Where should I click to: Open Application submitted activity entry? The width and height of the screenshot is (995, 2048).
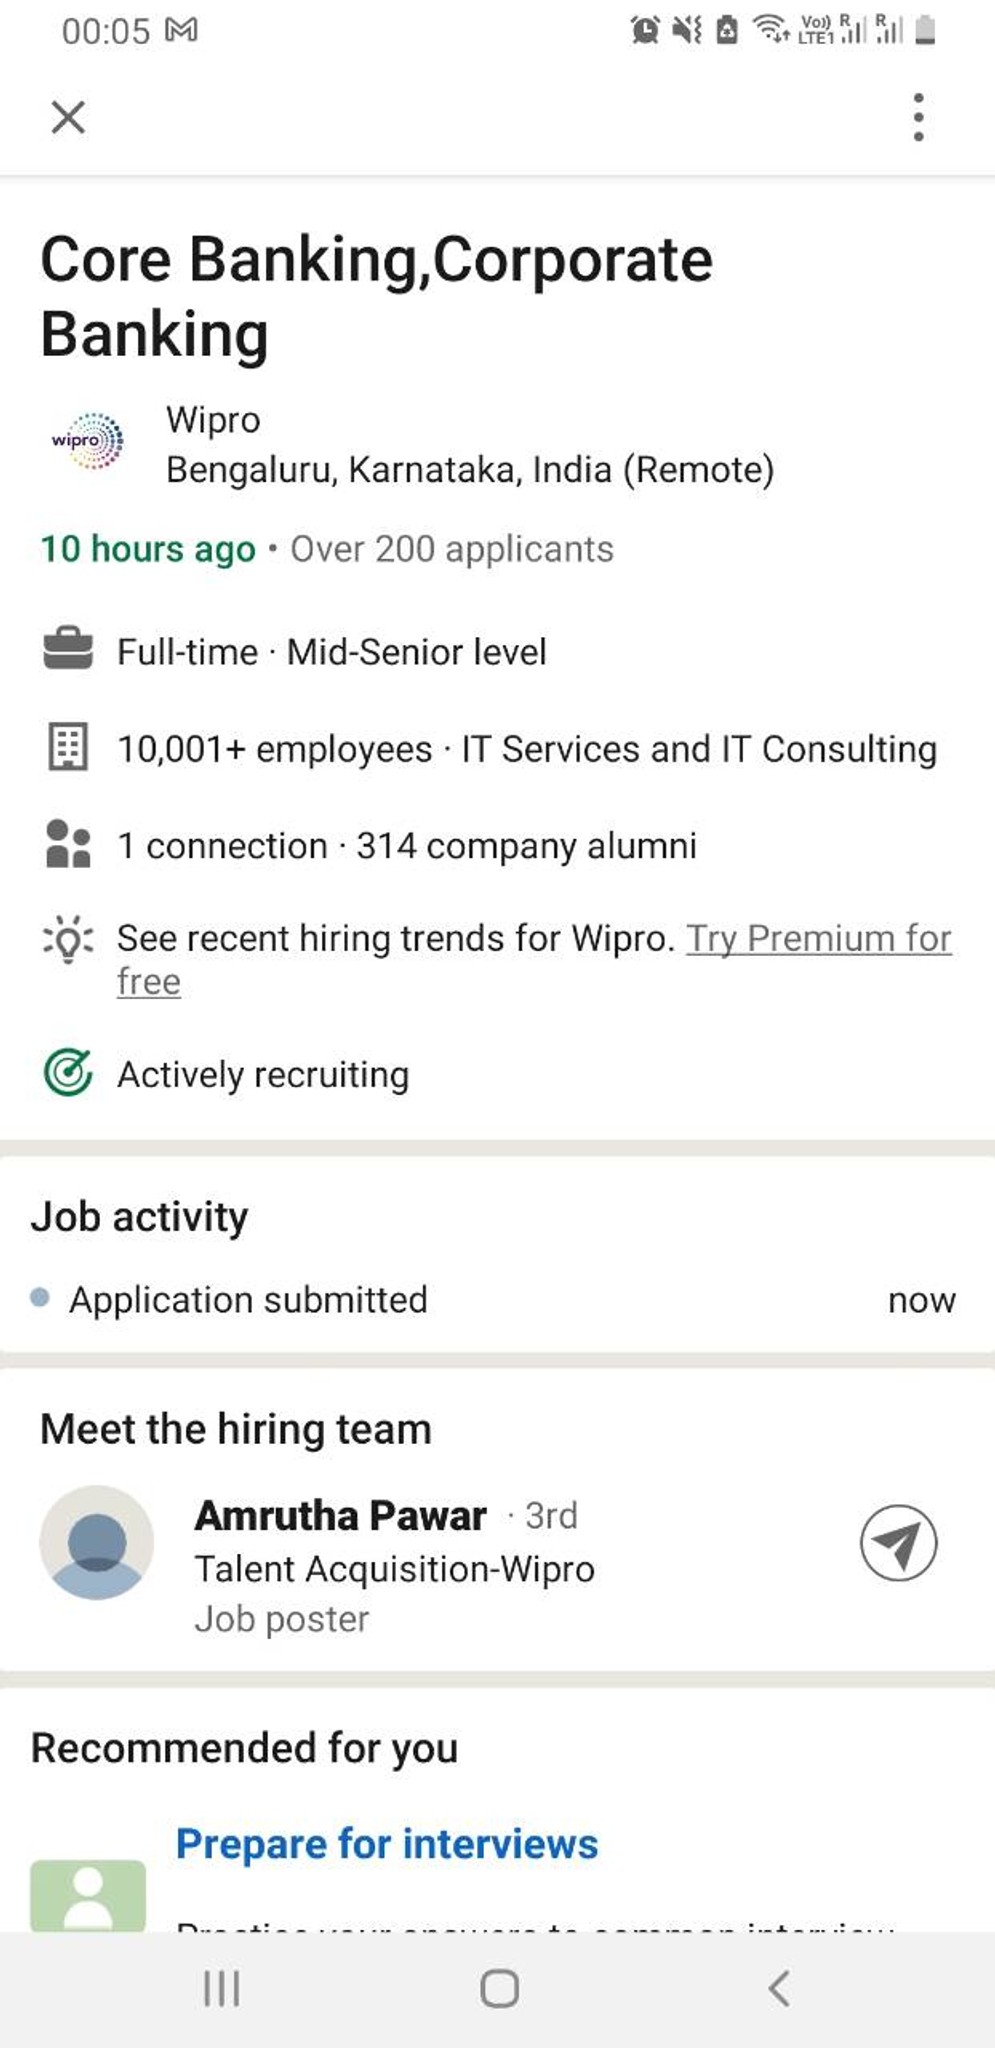tap(497, 1299)
